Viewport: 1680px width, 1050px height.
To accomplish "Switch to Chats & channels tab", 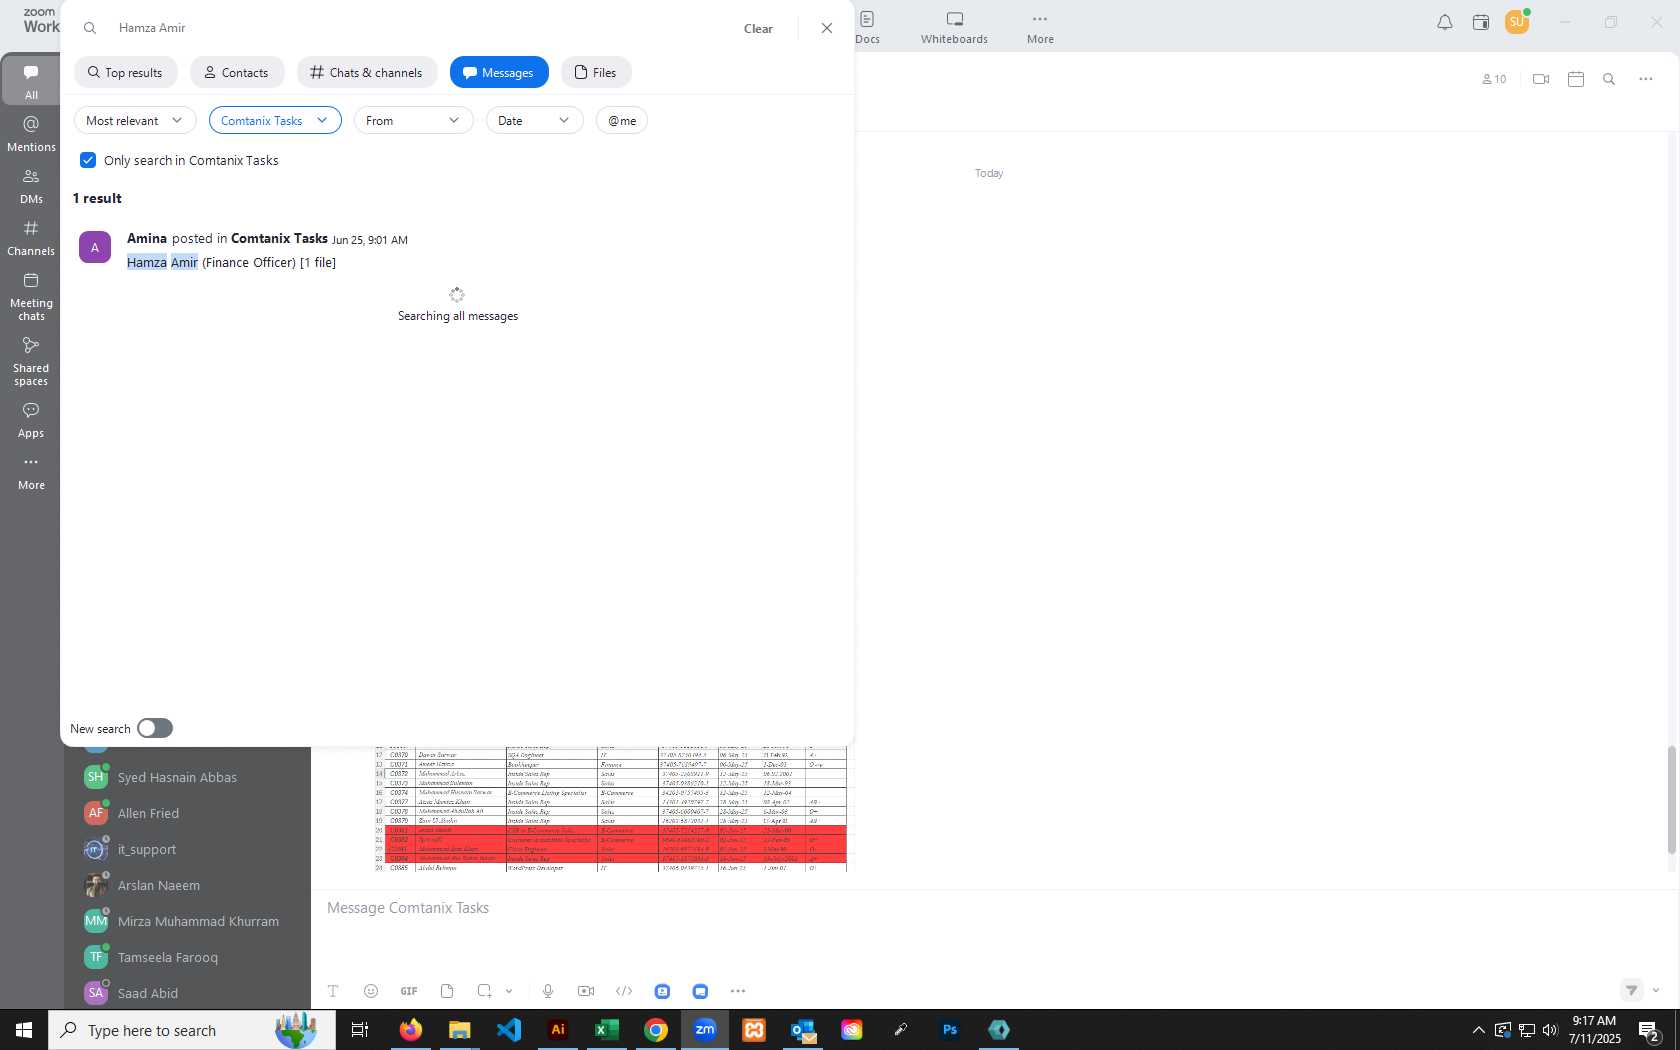I will click(x=367, y=72).
